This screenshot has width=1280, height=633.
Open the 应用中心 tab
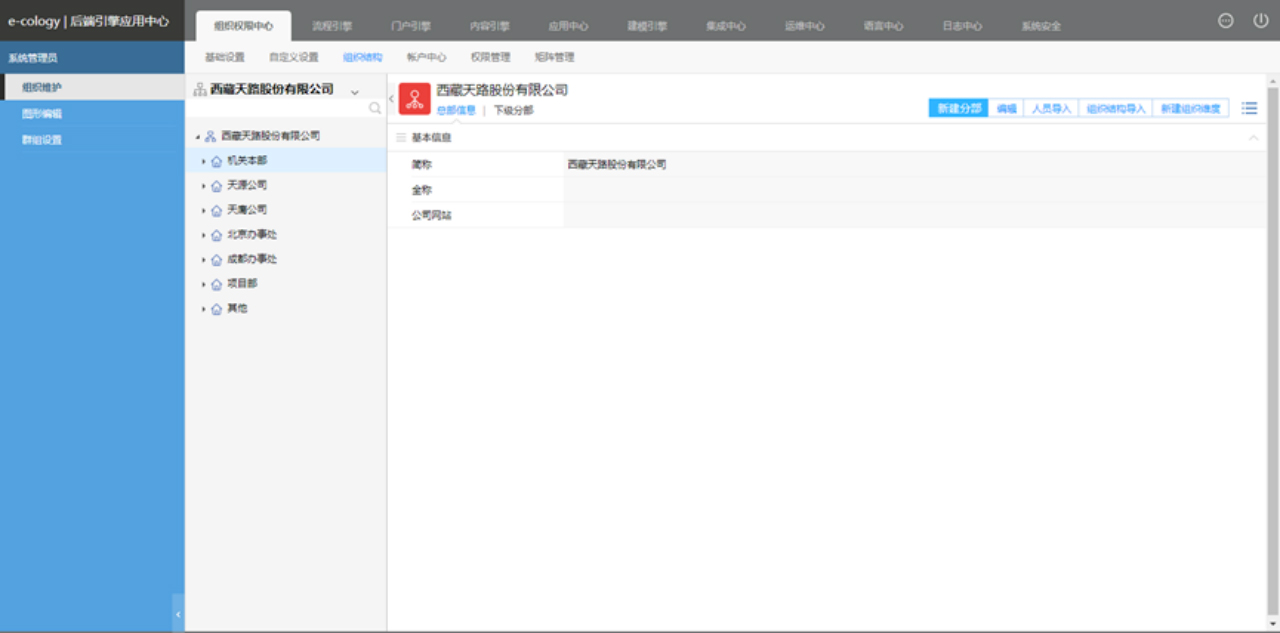[569, 26]
